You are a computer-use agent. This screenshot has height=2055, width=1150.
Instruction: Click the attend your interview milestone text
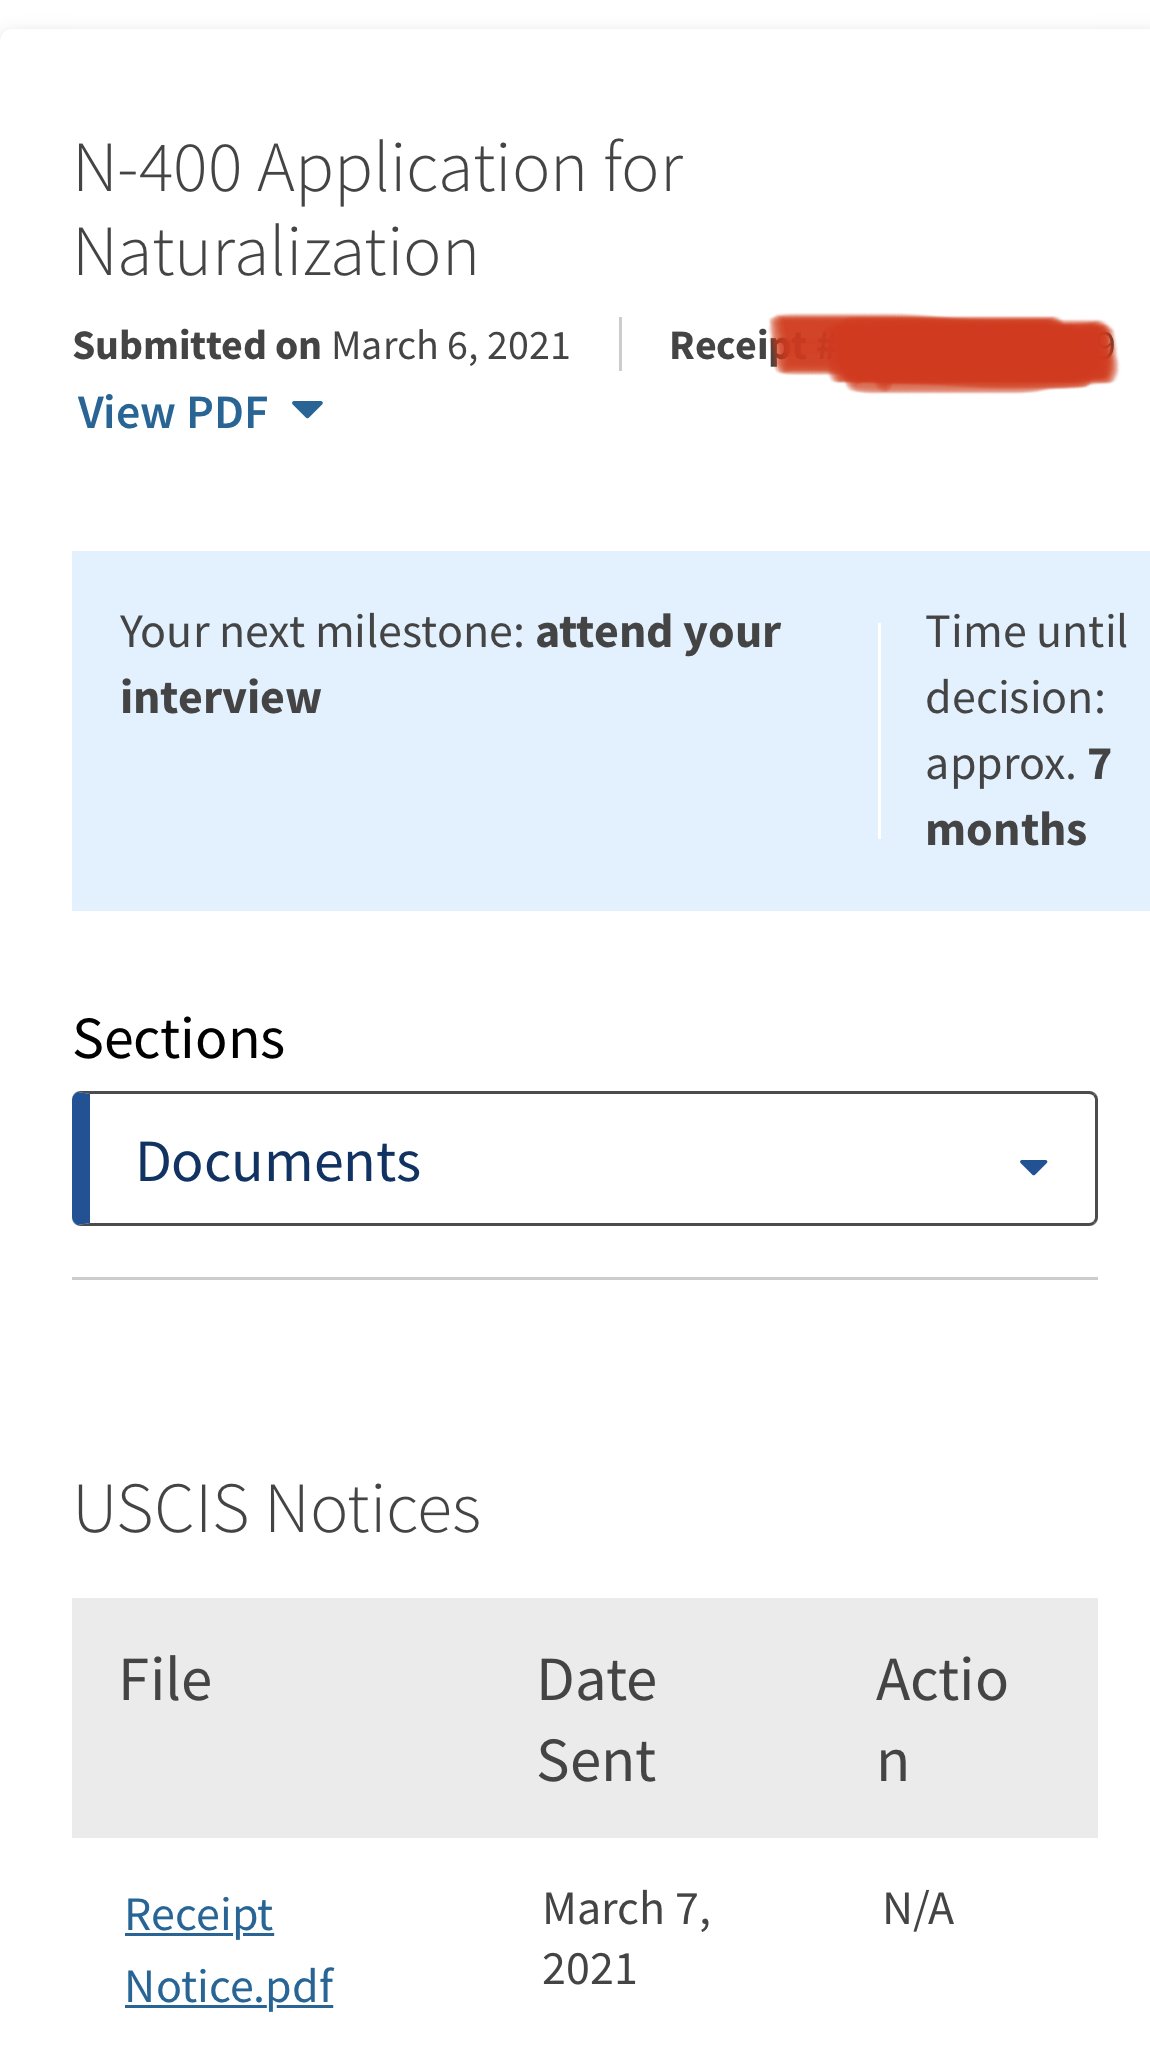point(450,665)
